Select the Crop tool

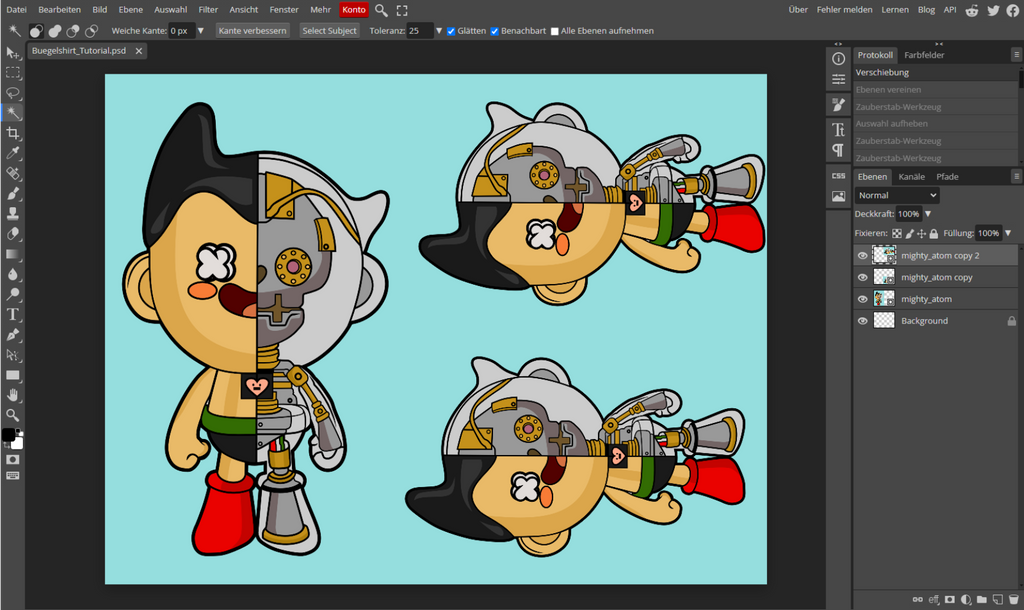[12, 133]
